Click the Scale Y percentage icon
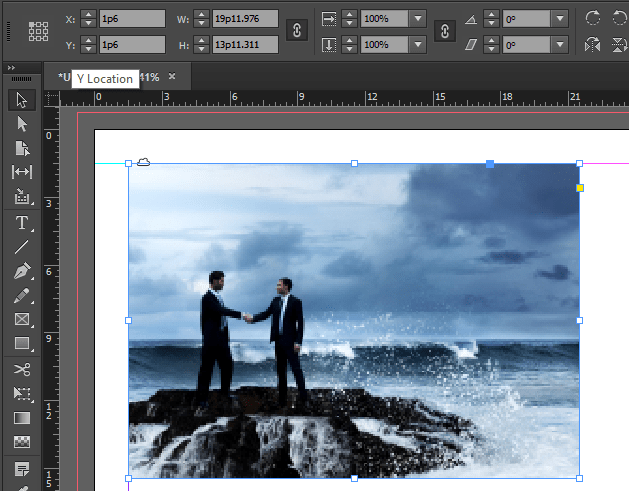 pyautogui.click(x=329, y=45)
